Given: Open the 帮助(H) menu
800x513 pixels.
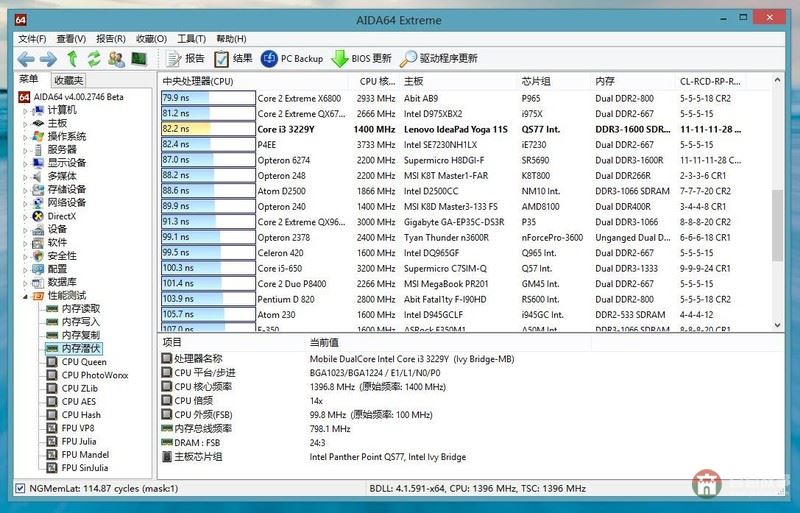Looking at the screenshot, I should (231, 39).
